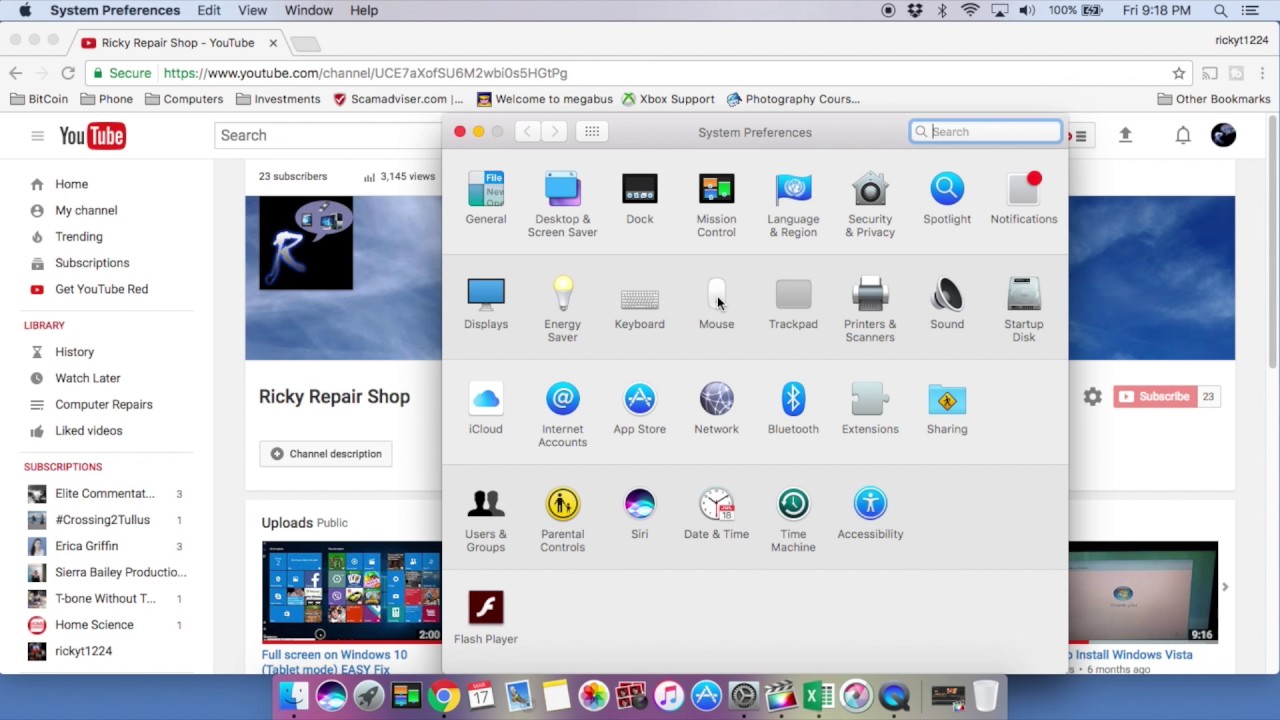1280x720 pixels.
Task: Open Accessibility preferences
Action: click(870, 513)
